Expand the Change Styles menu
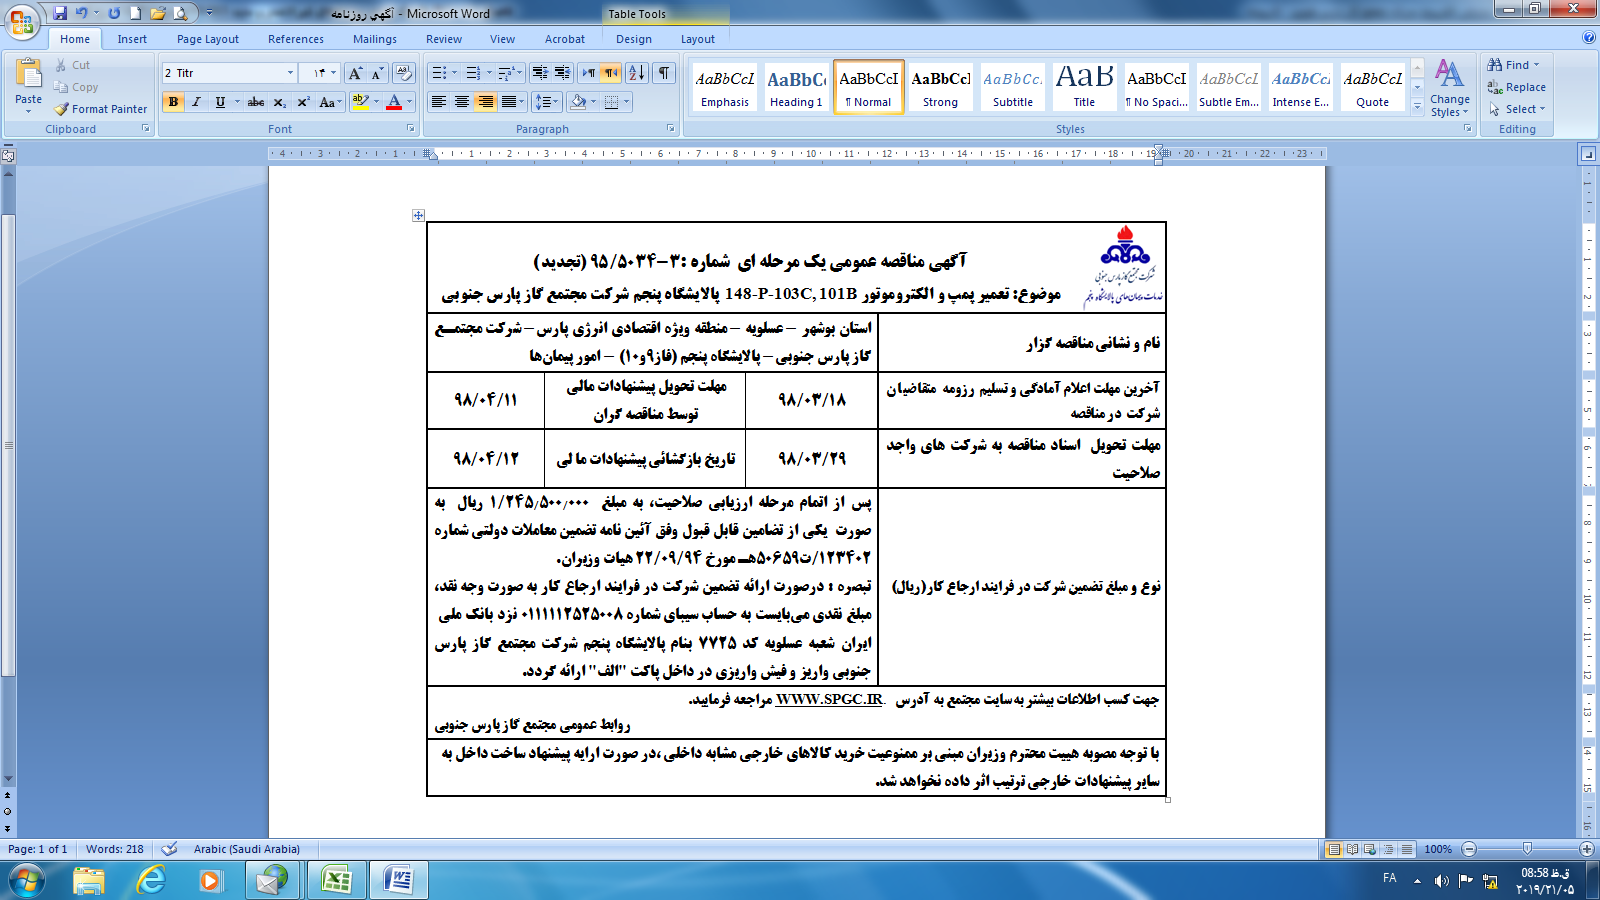Image resolution: width=1600 pixels, height=900 pixels. coord(1450,88)
